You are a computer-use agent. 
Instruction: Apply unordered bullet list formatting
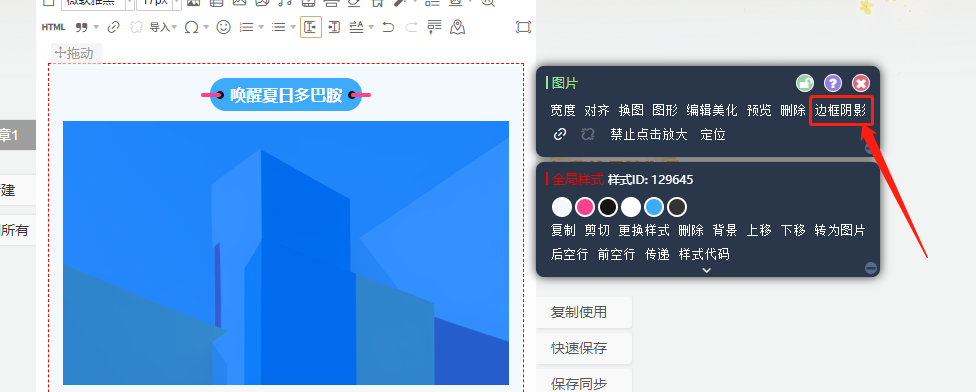[279, 27]
